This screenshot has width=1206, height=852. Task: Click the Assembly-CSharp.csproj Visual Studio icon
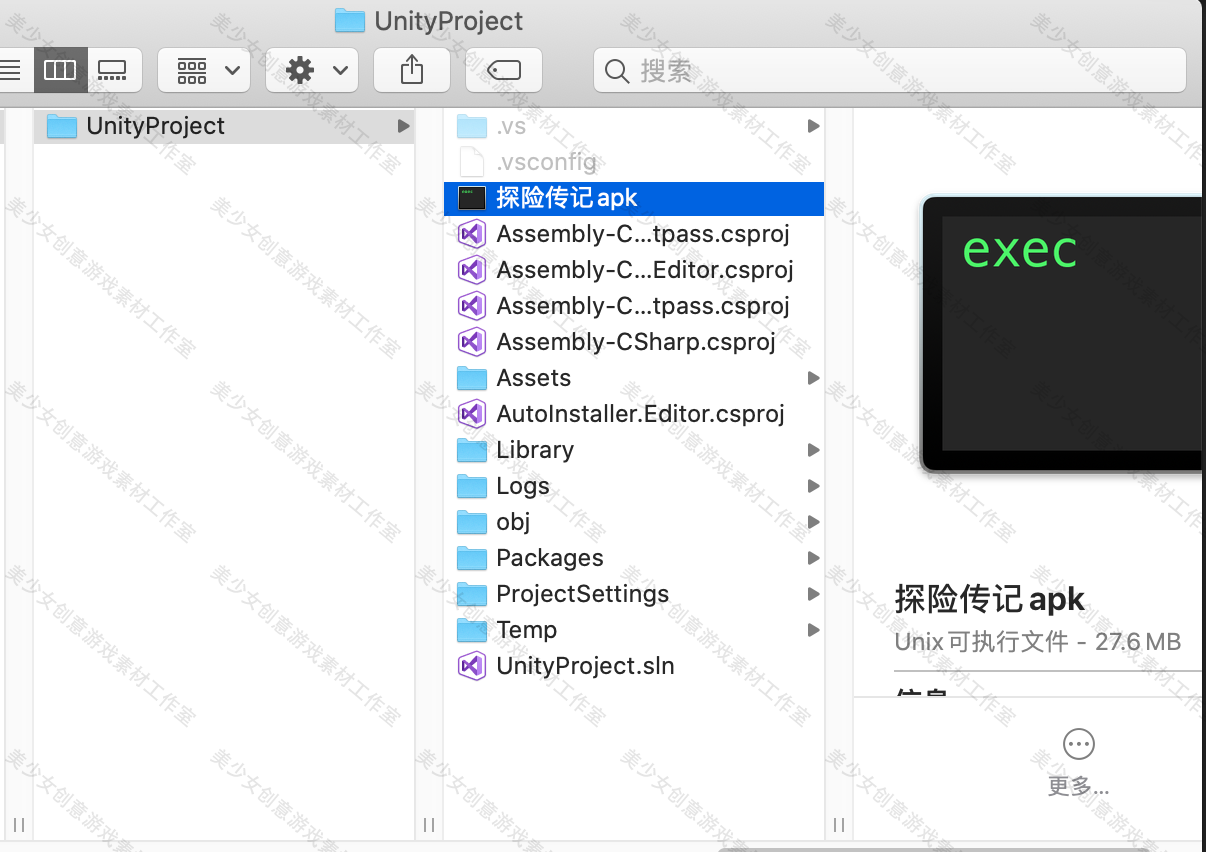(472, 342)
